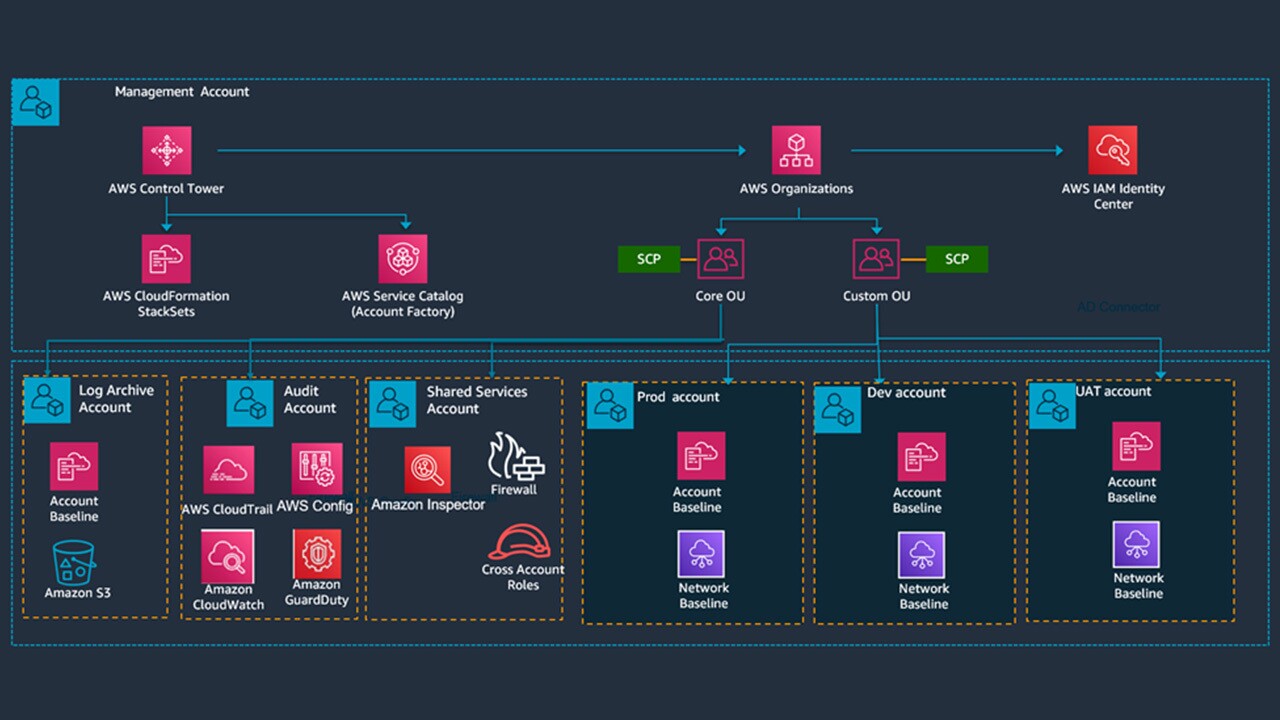Click Account Baseline in the Dev account

pos(921,457)
